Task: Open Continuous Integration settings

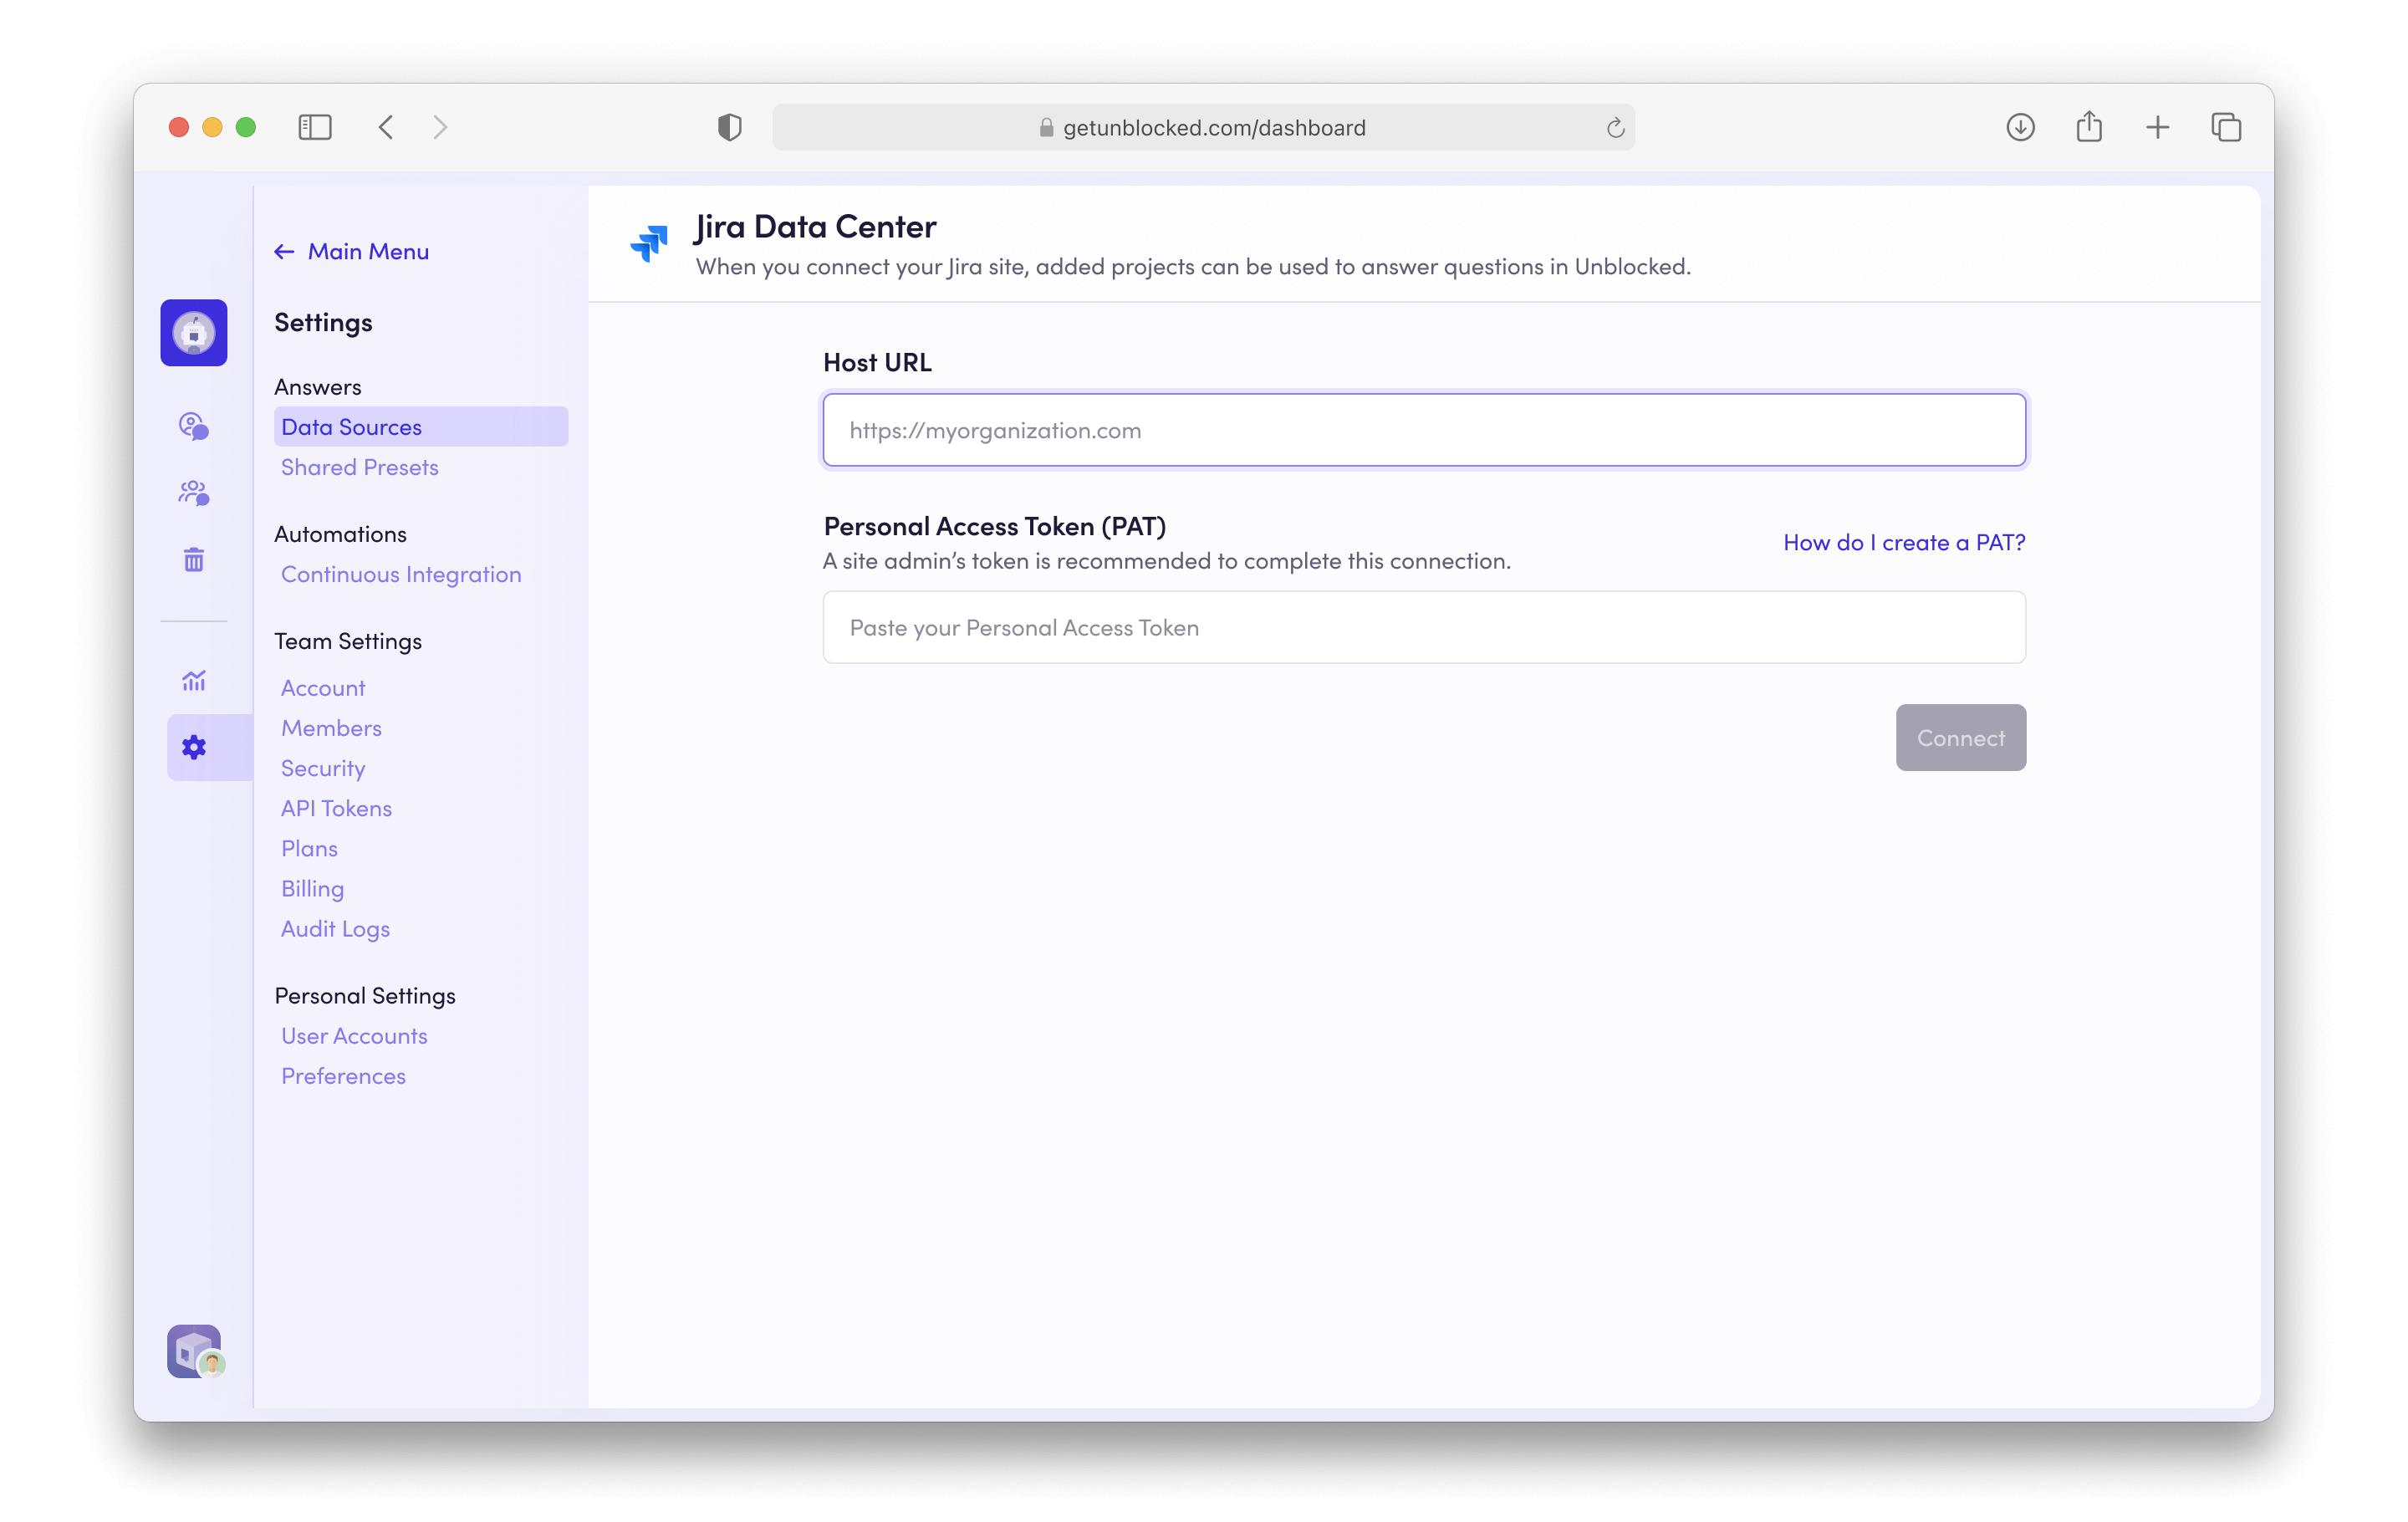Action: point(401,574)
